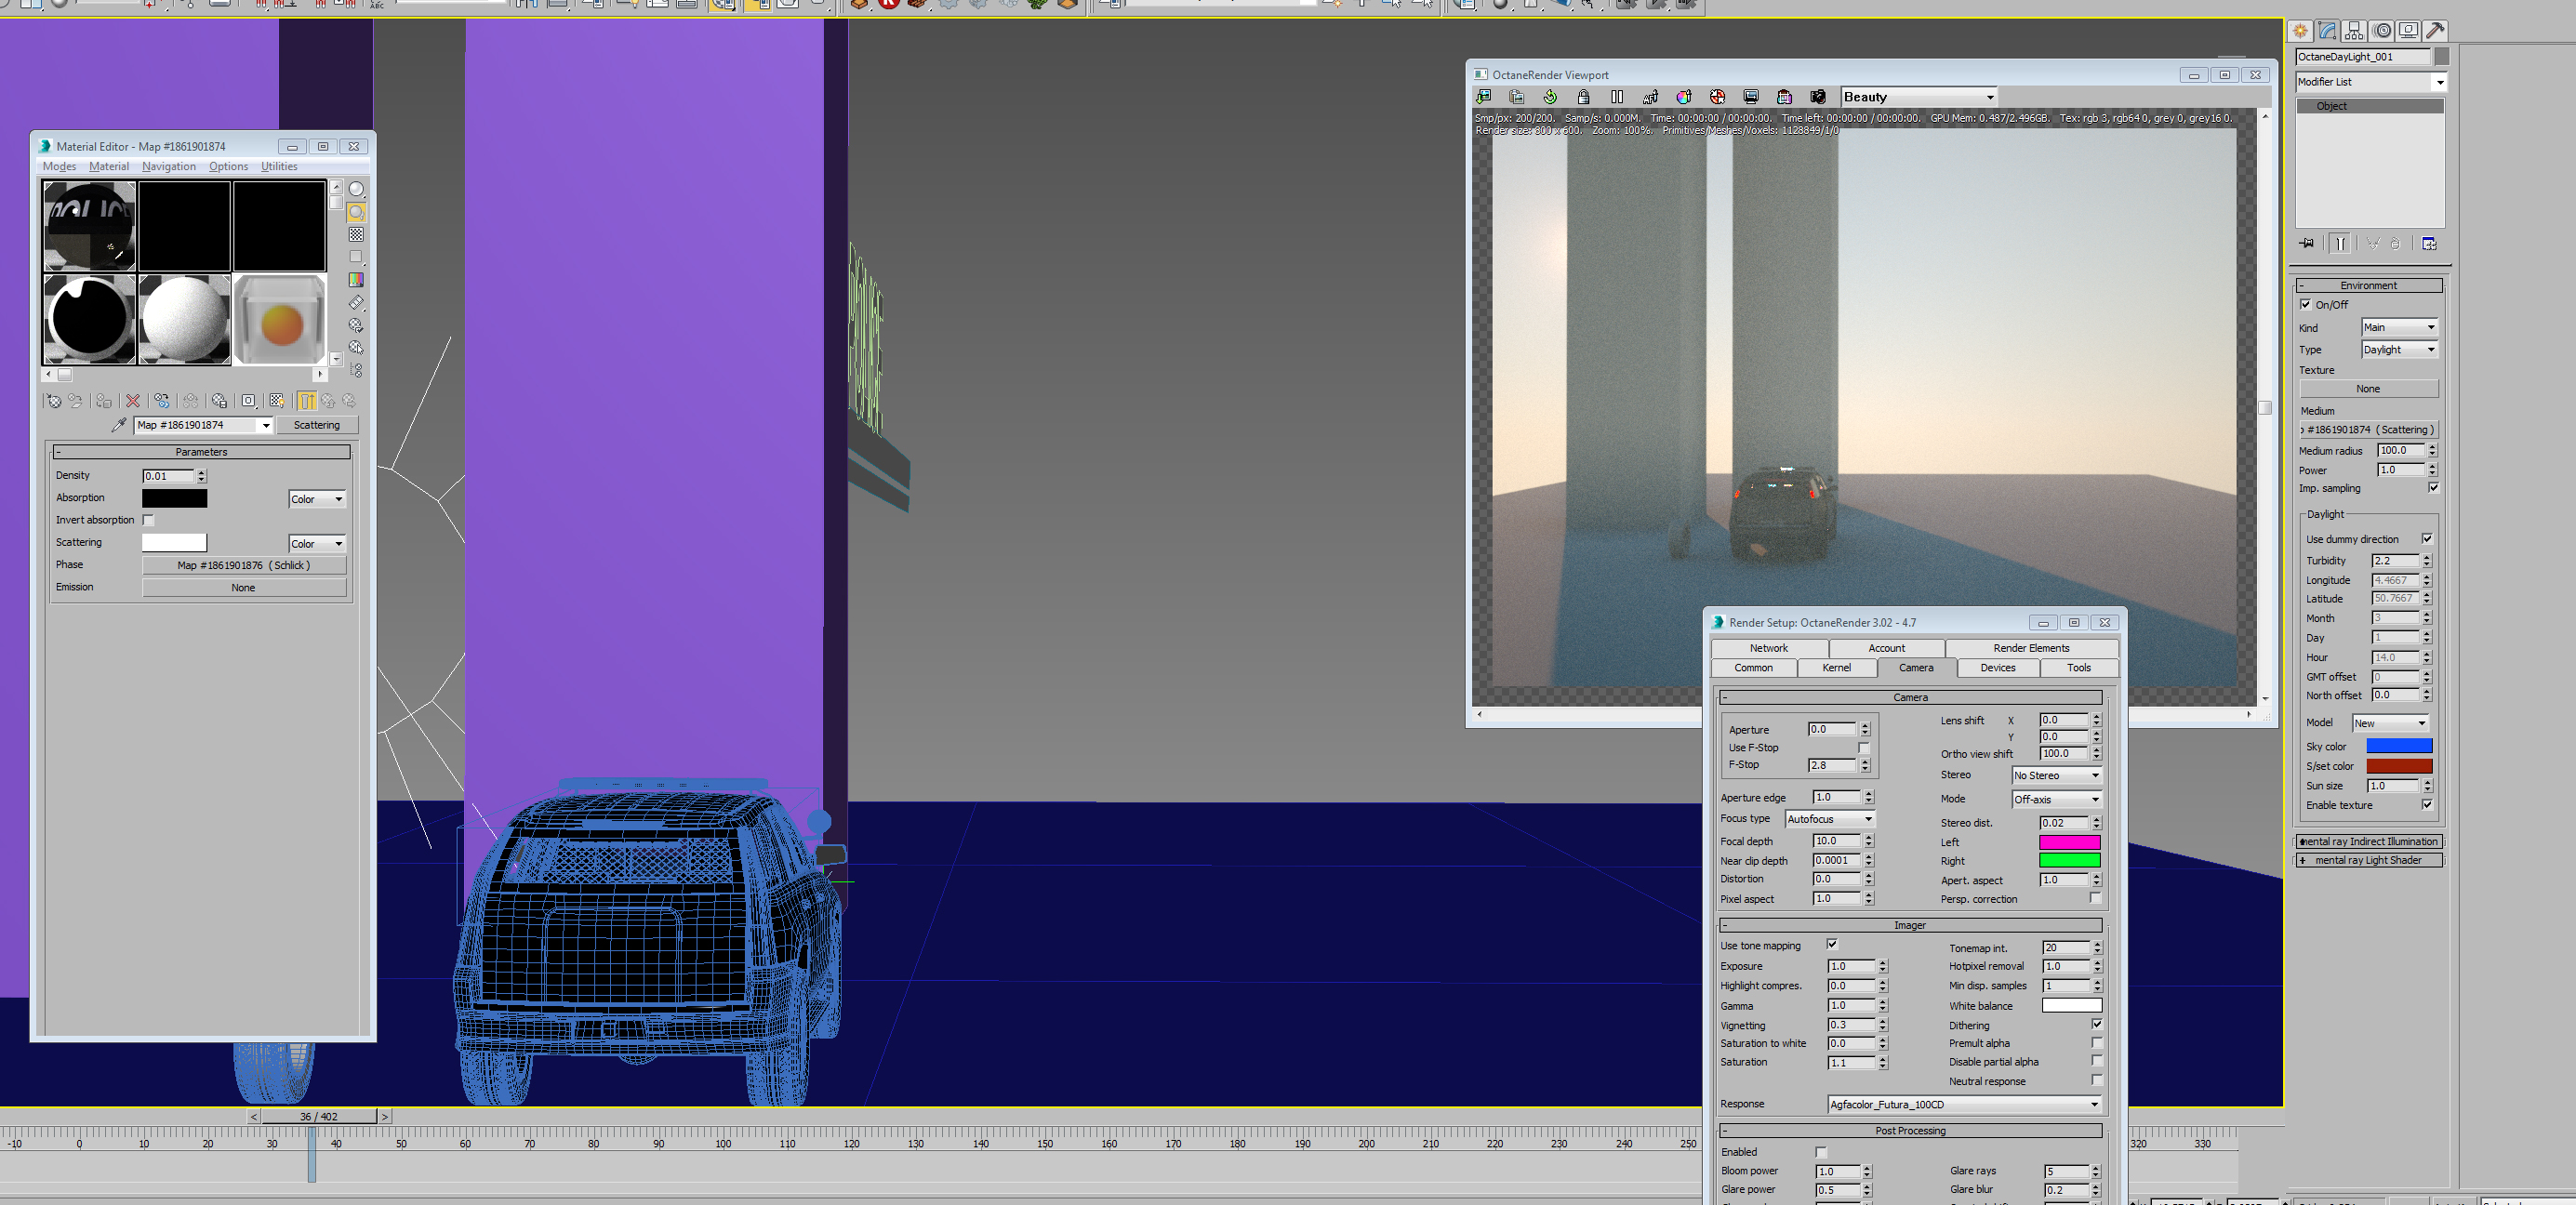Pick material with the eyedropper icon
Viewport: 2576px width, 1205px height.
click(x=119, y=425)
